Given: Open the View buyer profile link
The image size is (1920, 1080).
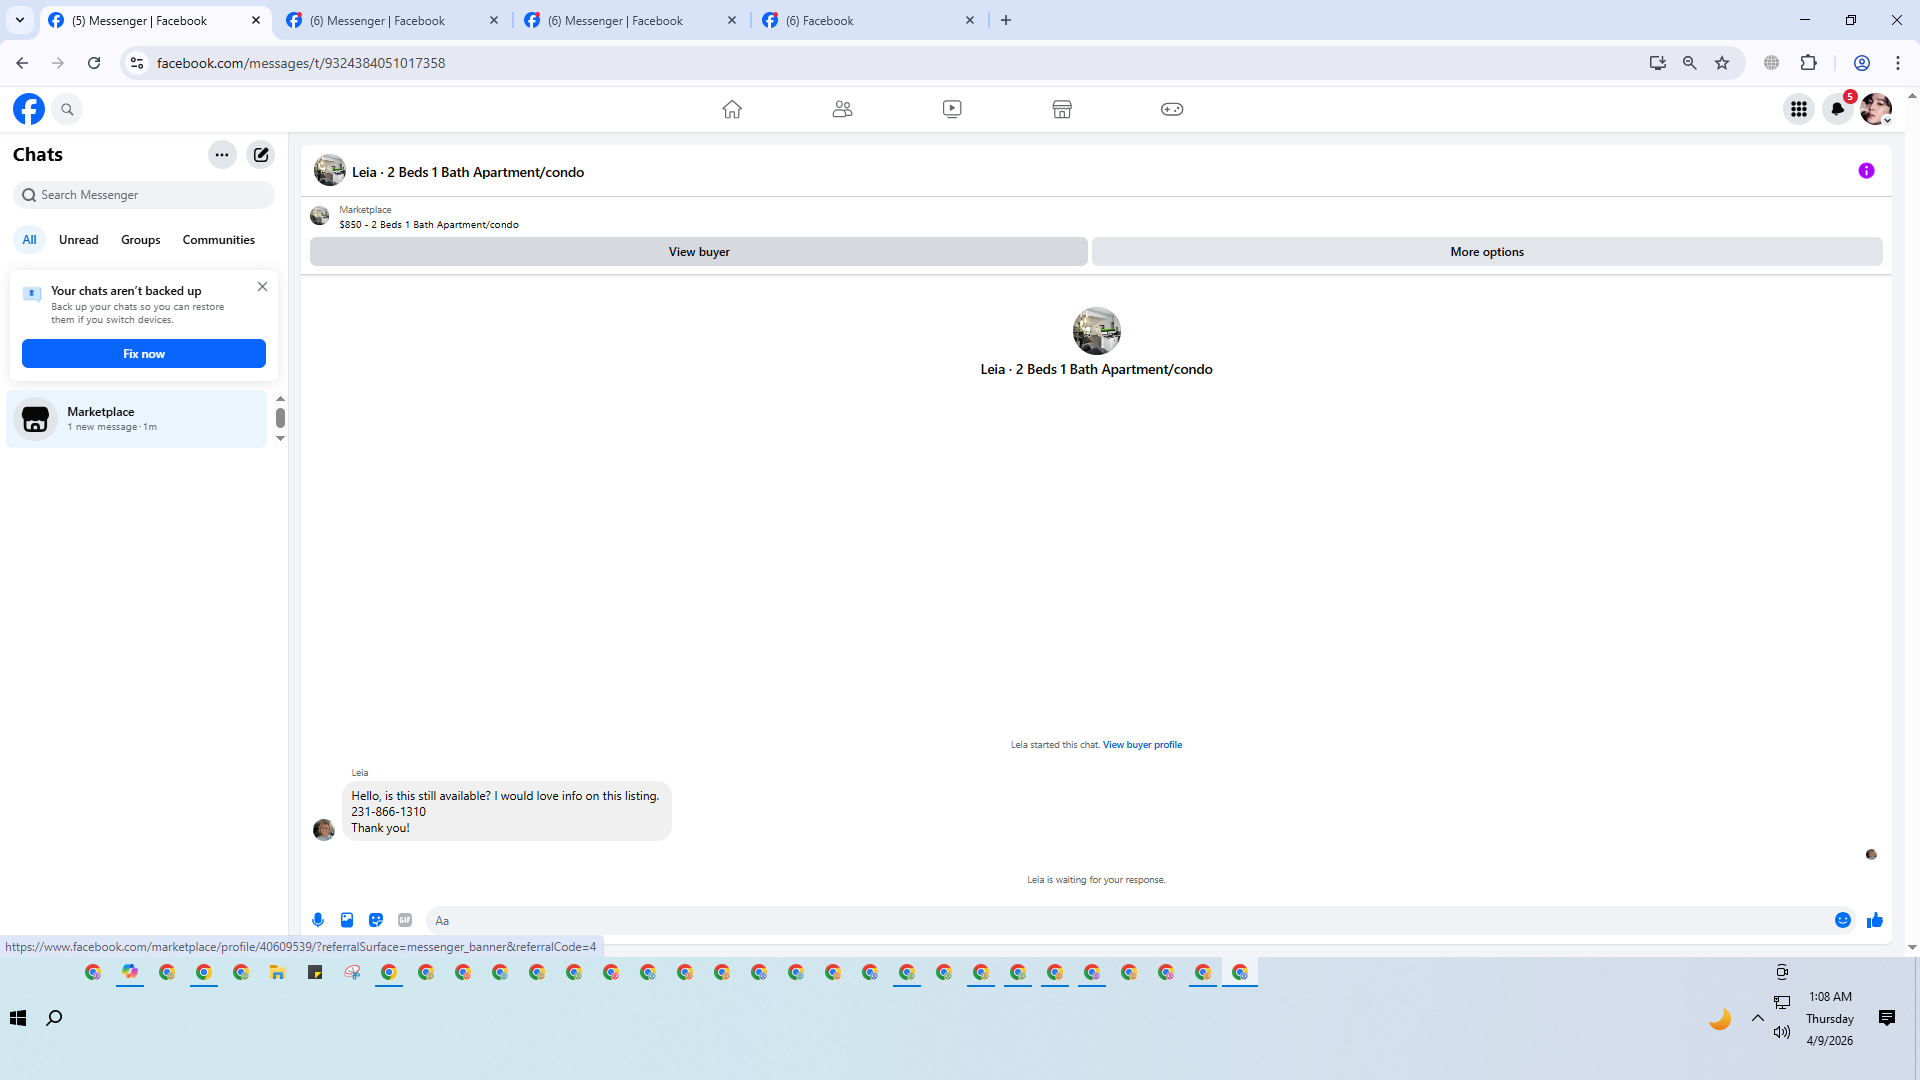Looking at the screenshot, I should coord(1142,745).
